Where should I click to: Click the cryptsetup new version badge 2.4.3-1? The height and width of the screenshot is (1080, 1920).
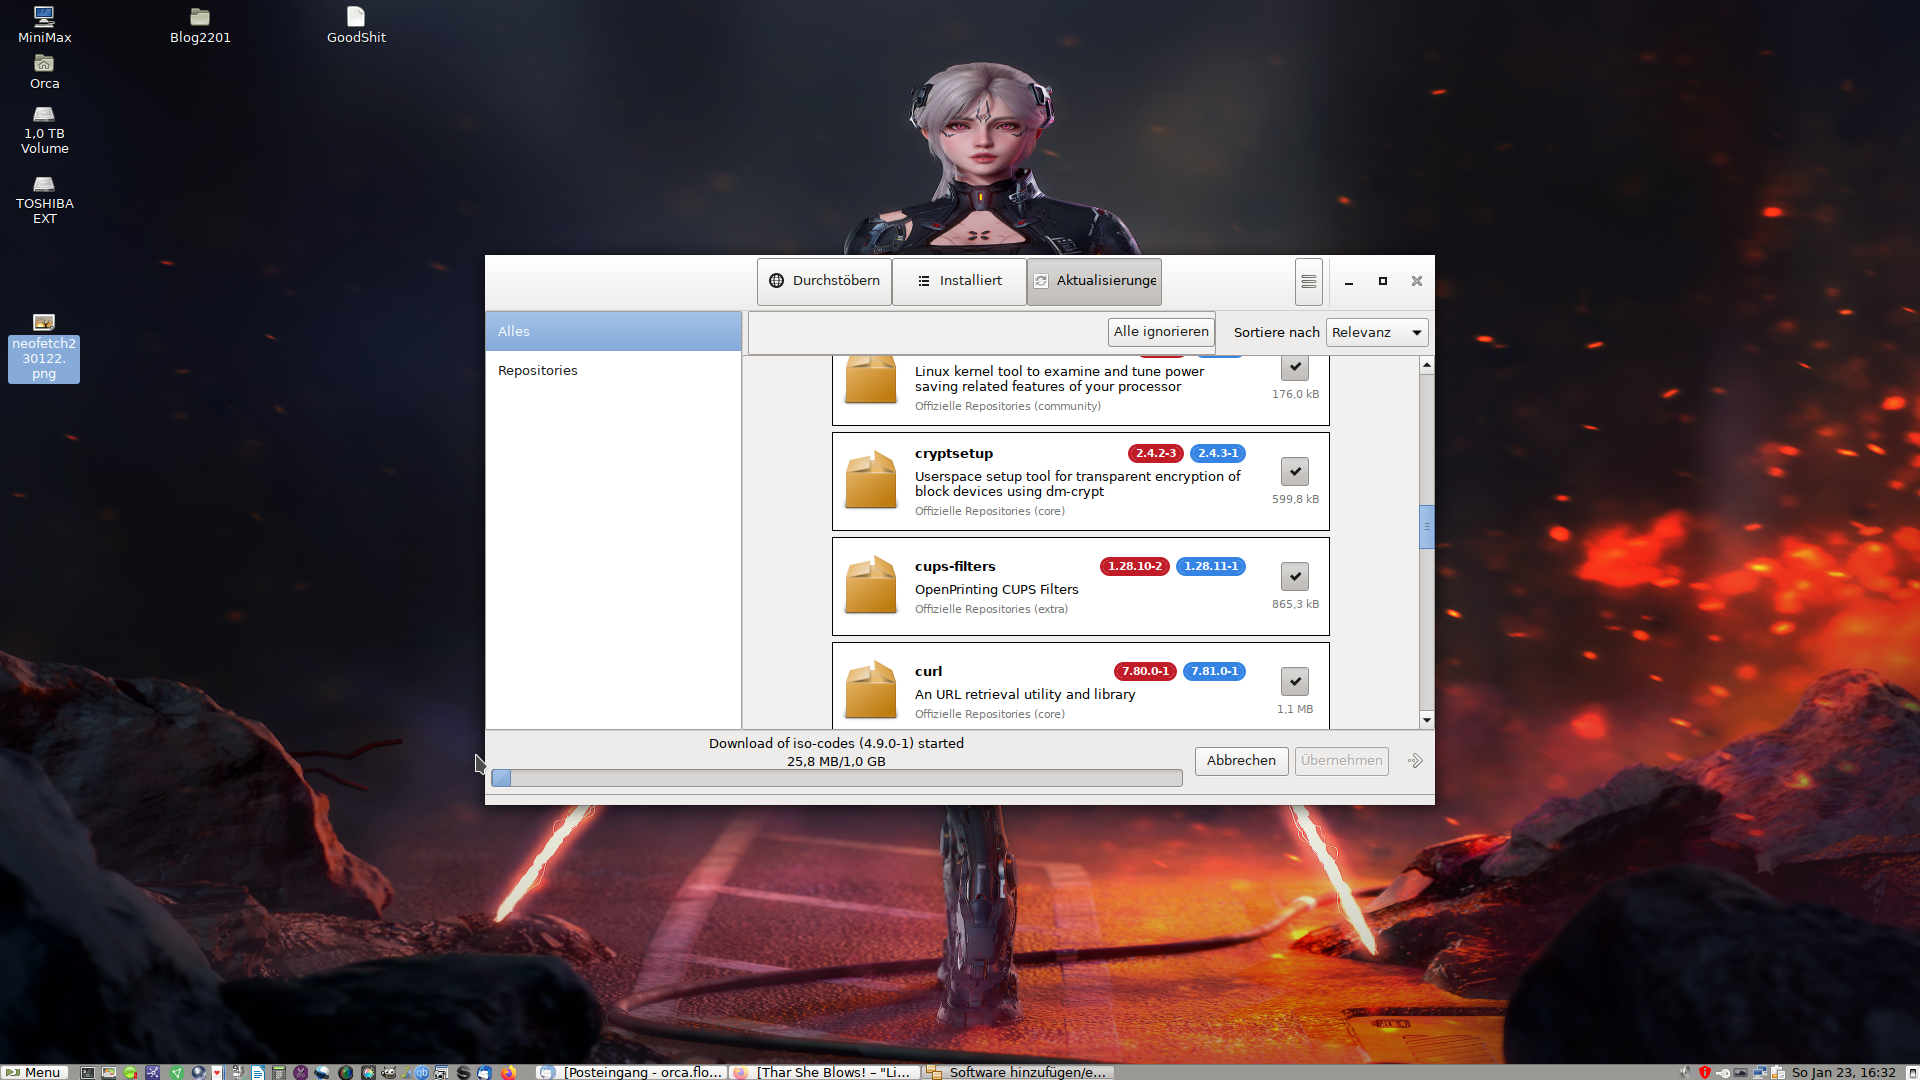[x=1217, y=453]
